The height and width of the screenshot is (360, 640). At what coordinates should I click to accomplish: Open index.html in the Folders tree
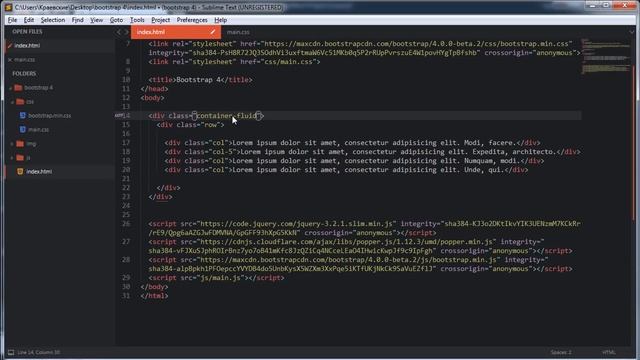[39, 172]
